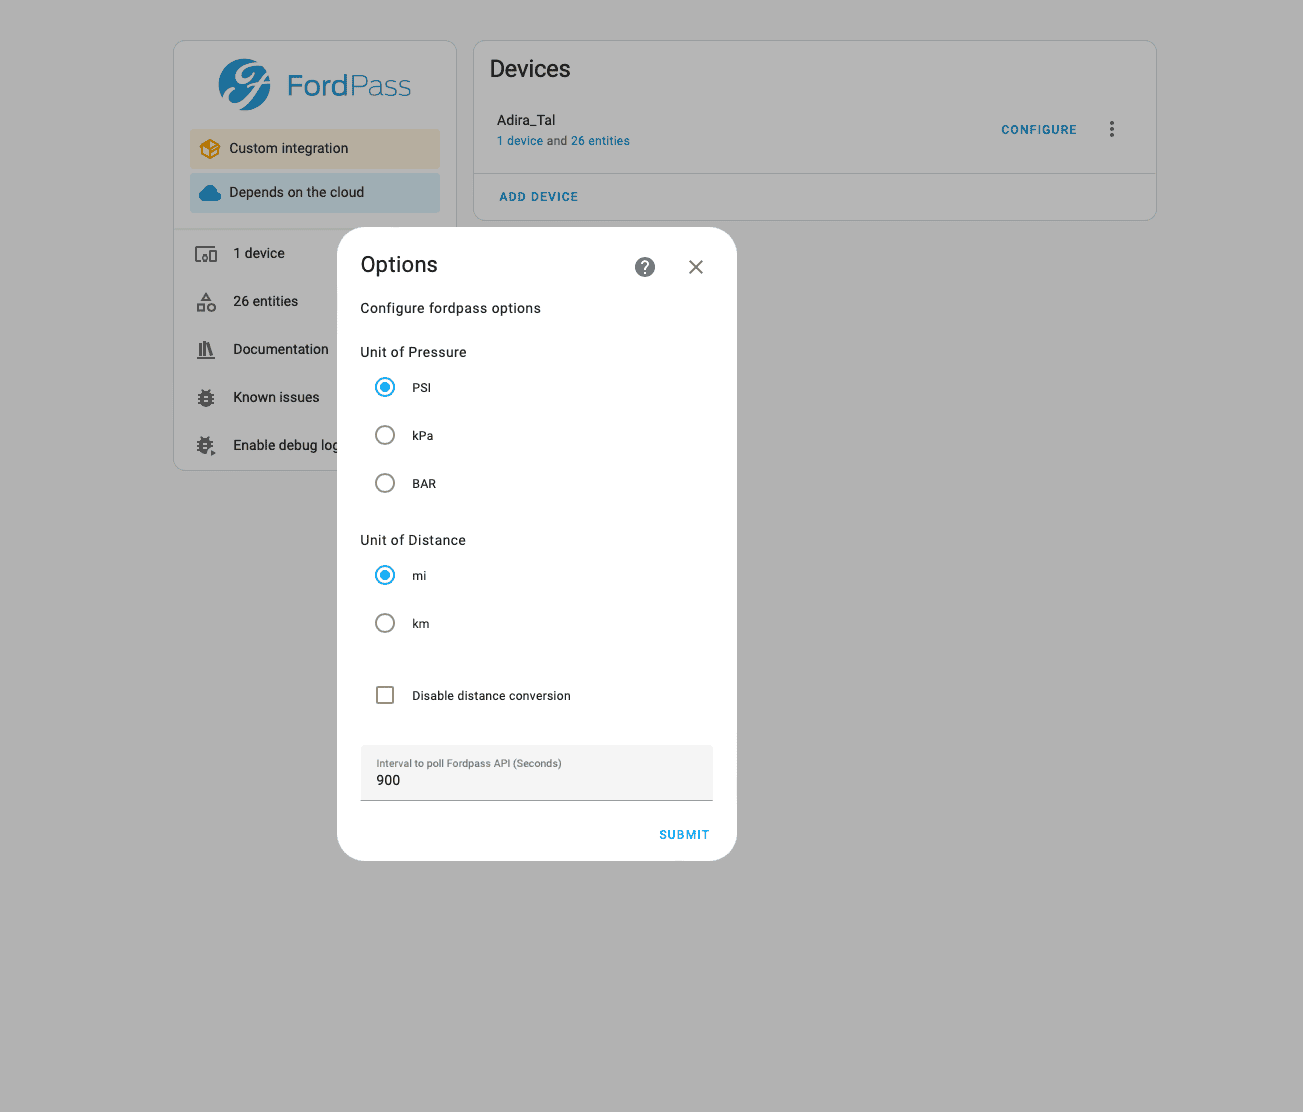Select PSI as unit of pressure
The height and width of the screenshot is (1112, 1303).
(385, 387)
